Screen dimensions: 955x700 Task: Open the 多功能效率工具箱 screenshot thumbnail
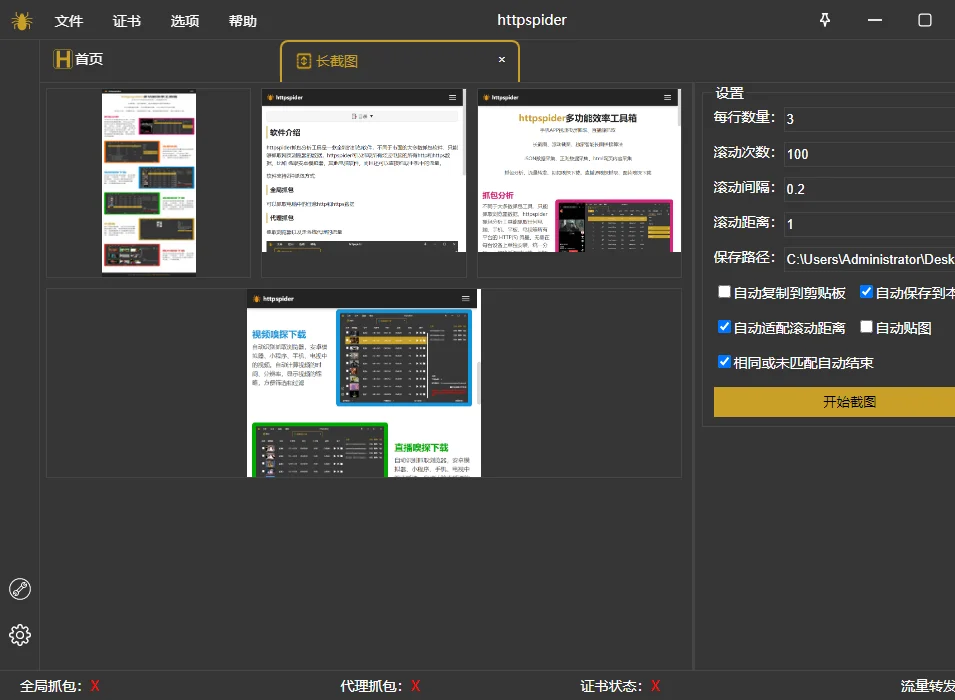pyautogui.click(x=579, y=171)
